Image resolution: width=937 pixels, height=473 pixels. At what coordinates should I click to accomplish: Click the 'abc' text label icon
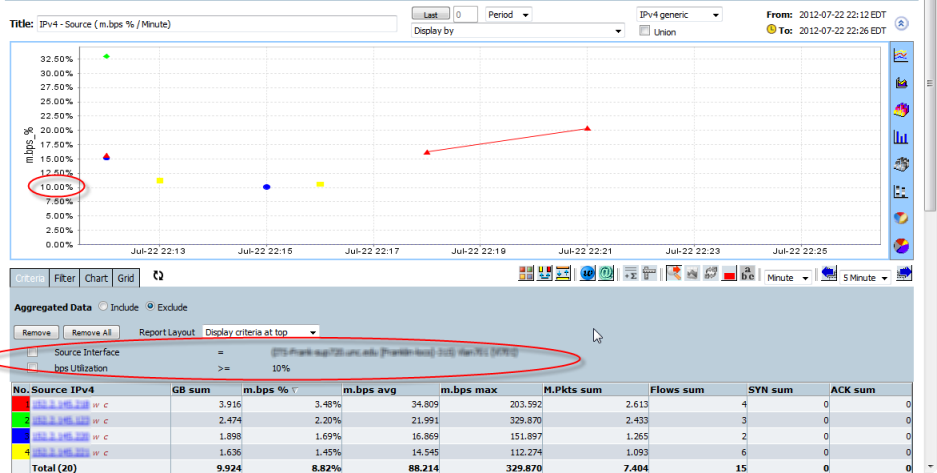pyautogui.click(x=748, y=274)
